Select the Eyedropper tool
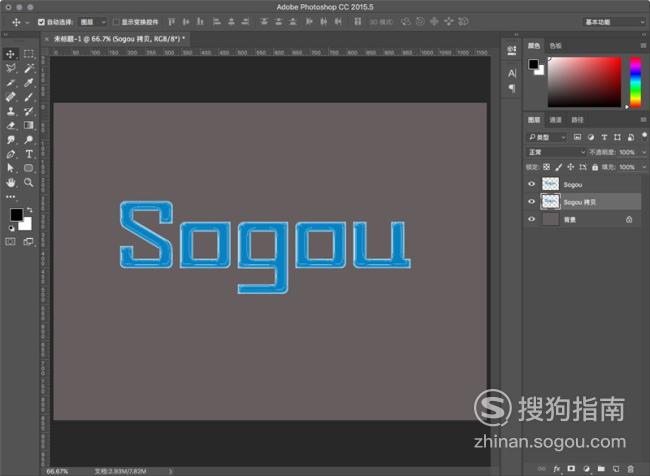This screenshot has width=650, height=476. [x=29, y=83]
